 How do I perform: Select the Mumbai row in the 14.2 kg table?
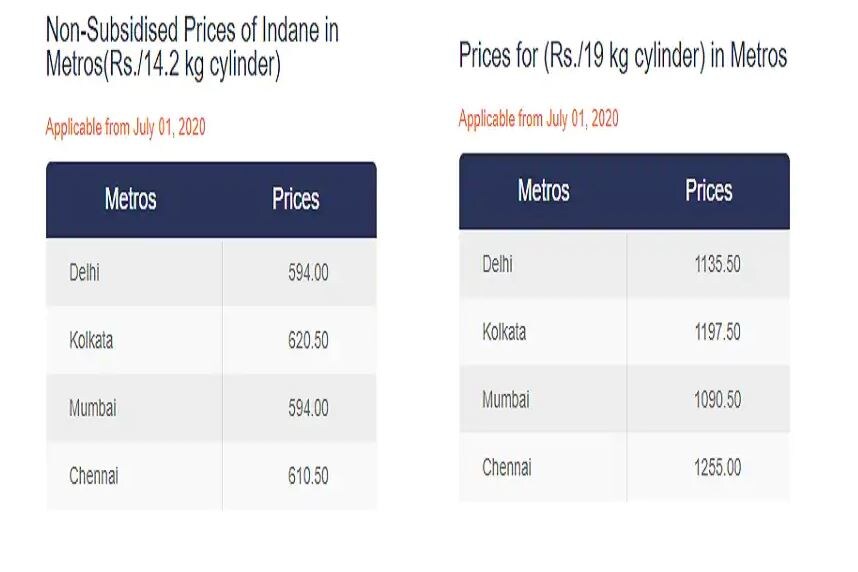tap(211, 408)
